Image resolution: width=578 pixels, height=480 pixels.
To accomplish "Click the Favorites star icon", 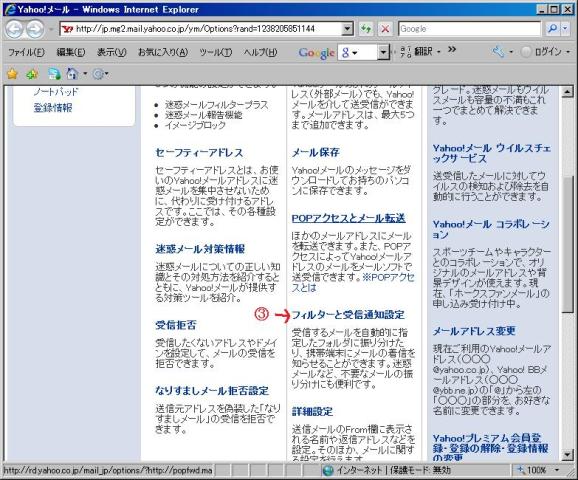I will point(13,74).
